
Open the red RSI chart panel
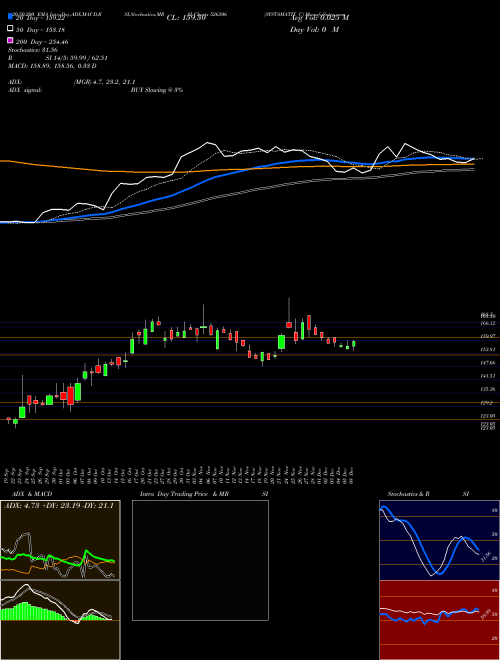tap(439, 620)
